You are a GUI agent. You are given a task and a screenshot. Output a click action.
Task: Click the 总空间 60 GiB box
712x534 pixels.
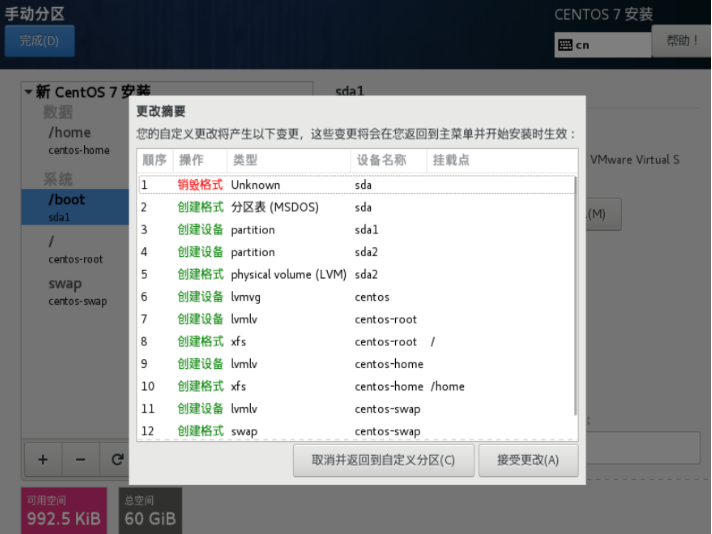tap(150, 511)
